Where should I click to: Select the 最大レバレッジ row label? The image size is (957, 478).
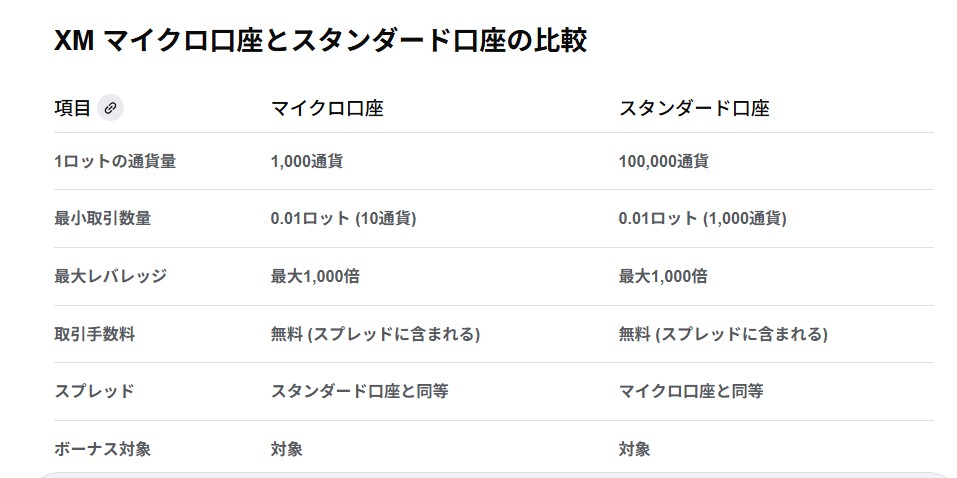coord(110,276)
